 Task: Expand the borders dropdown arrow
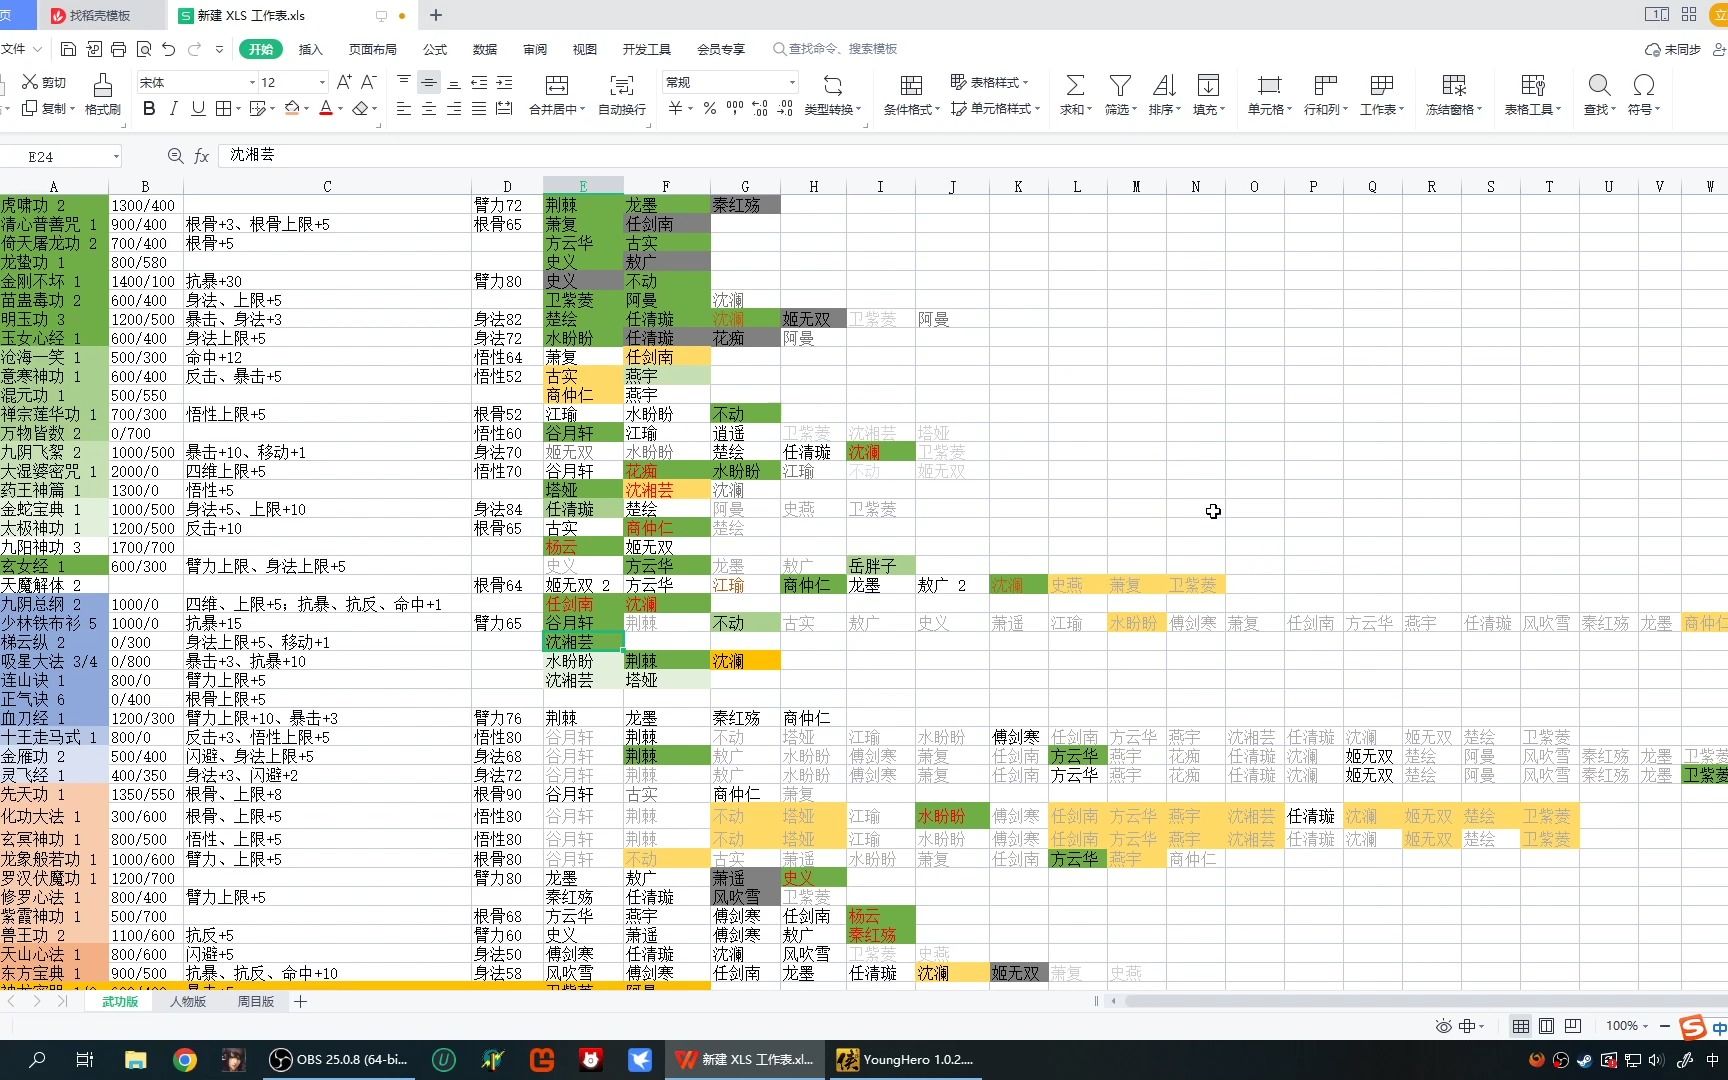tap(238, 108)
